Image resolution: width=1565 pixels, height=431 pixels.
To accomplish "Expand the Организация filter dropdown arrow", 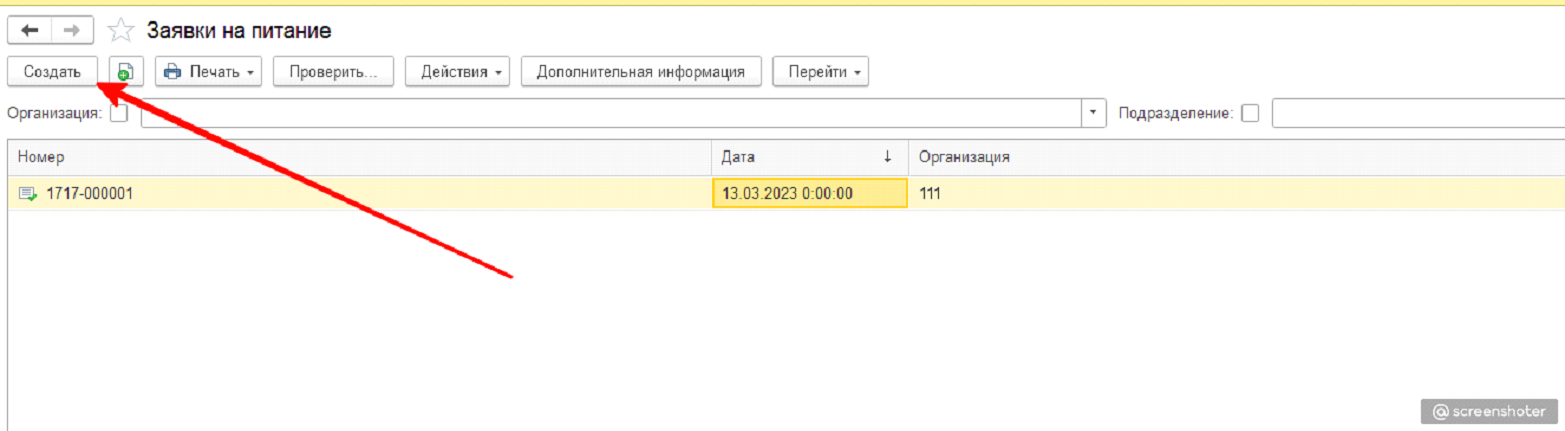I will 1095,113.
